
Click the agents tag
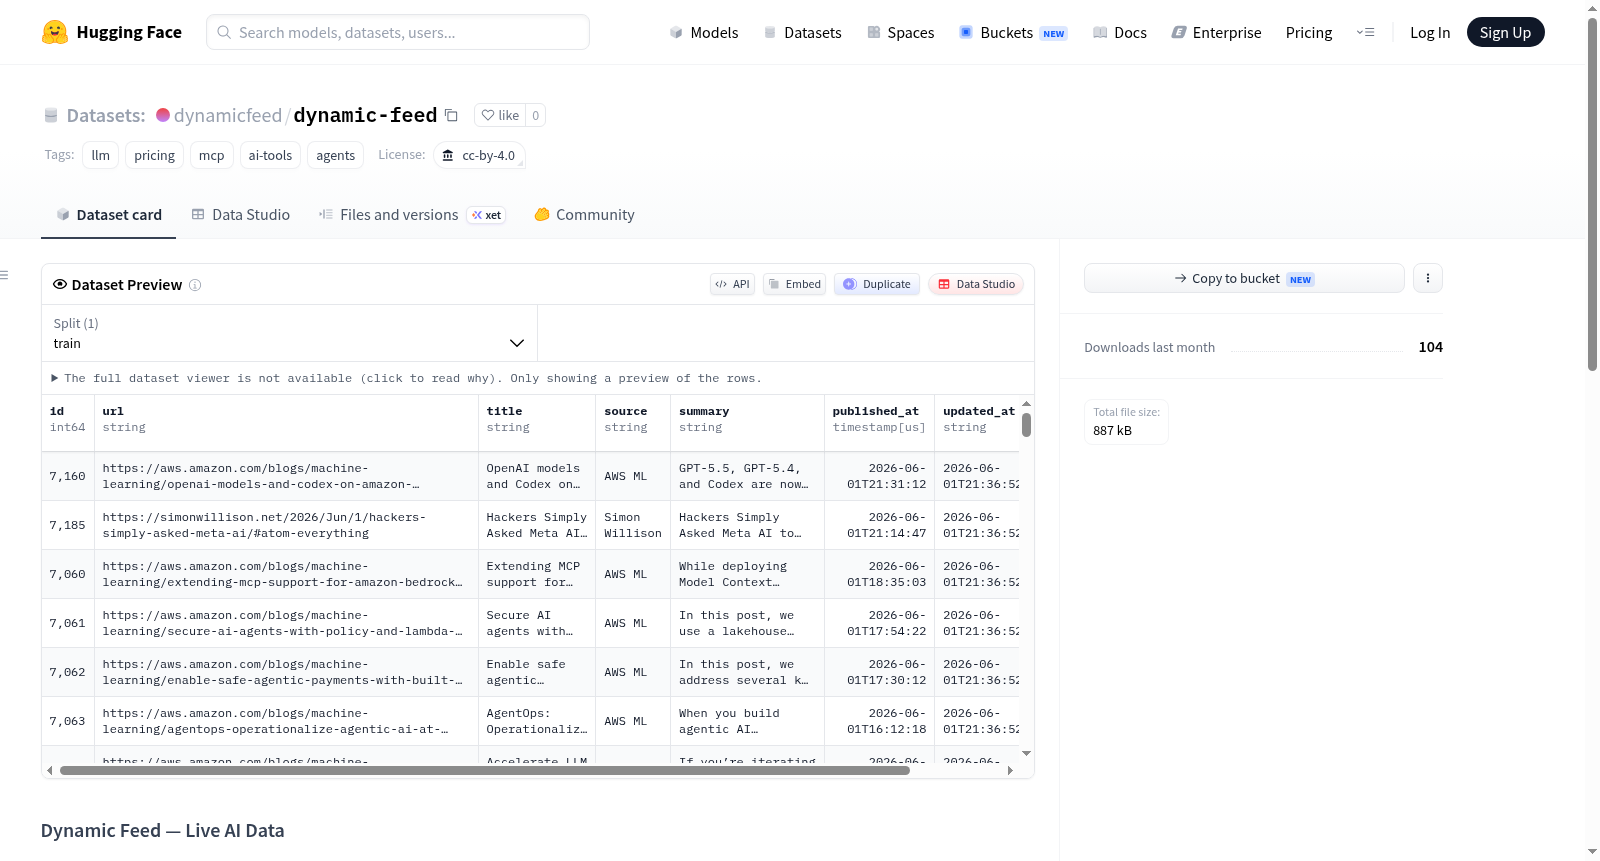[x=336, y=155]
